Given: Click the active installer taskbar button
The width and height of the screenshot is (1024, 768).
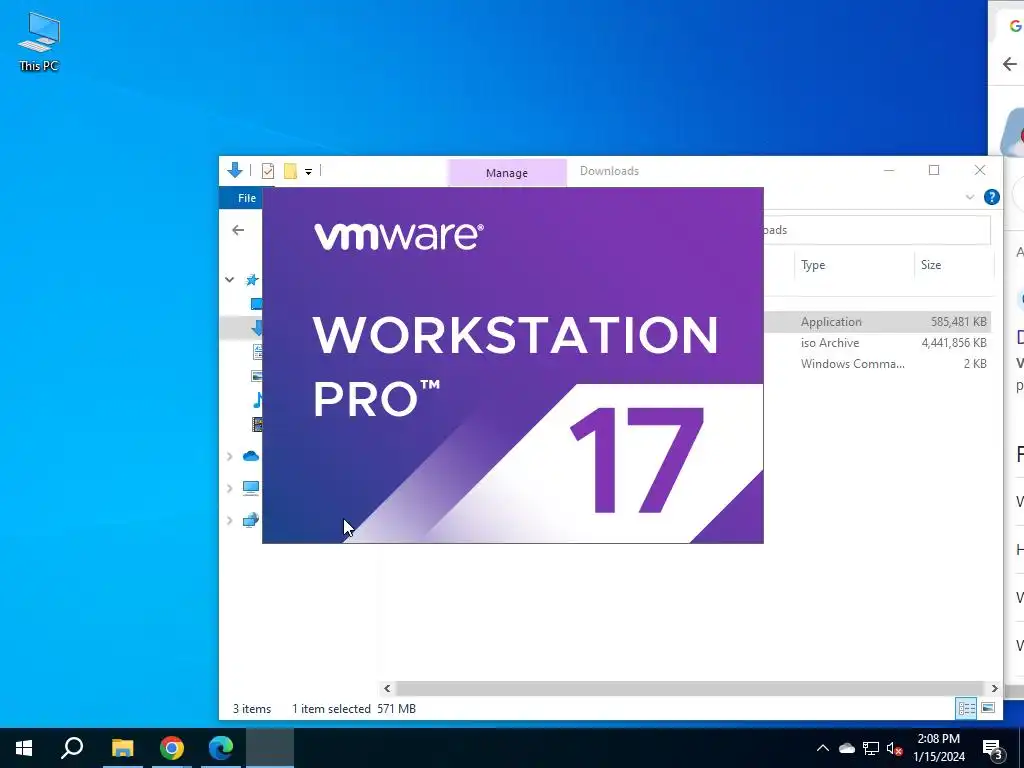Looking at the screenshot, I should (270, 748).
